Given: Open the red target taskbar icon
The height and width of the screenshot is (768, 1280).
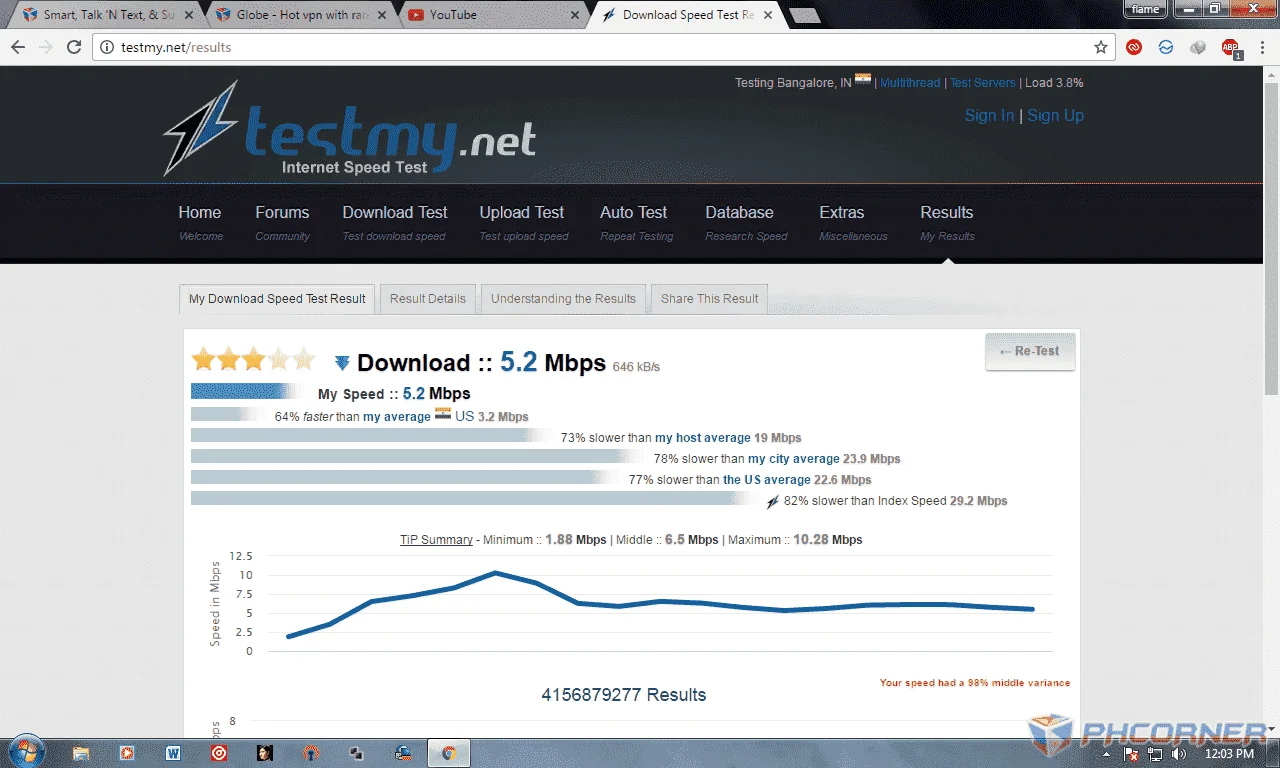Looking at the screenshot, I should [219, 753].
